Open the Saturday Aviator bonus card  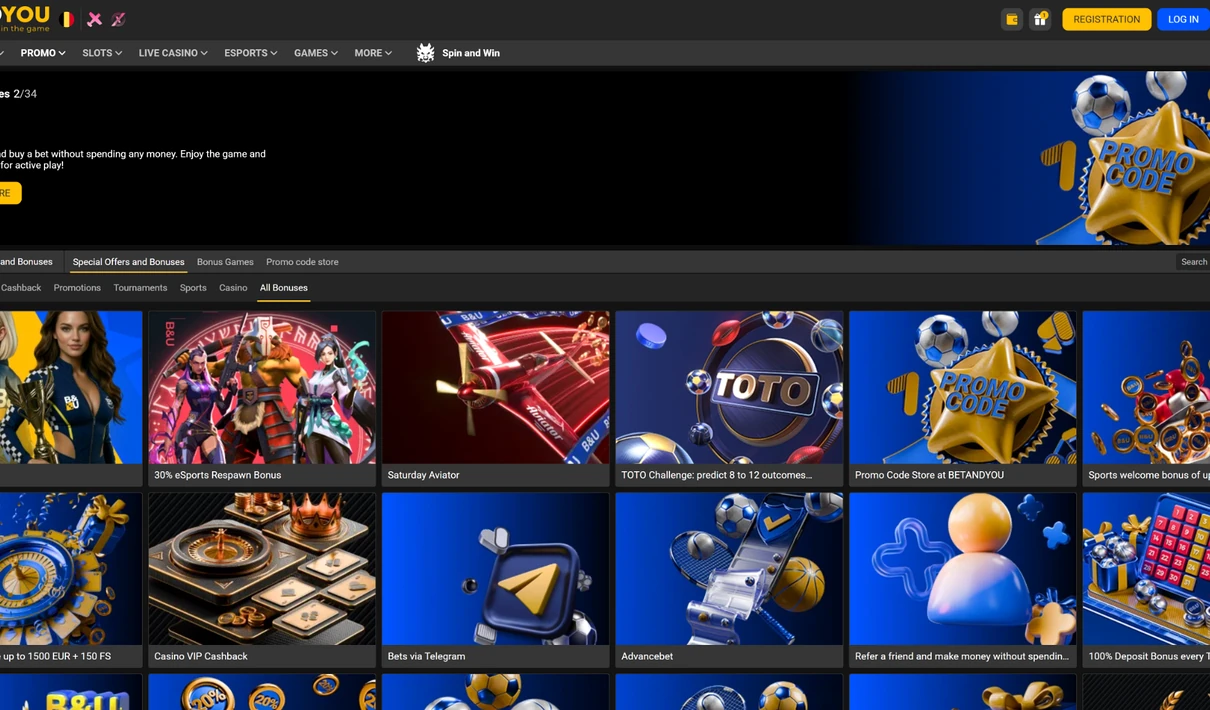click(495, 398)
